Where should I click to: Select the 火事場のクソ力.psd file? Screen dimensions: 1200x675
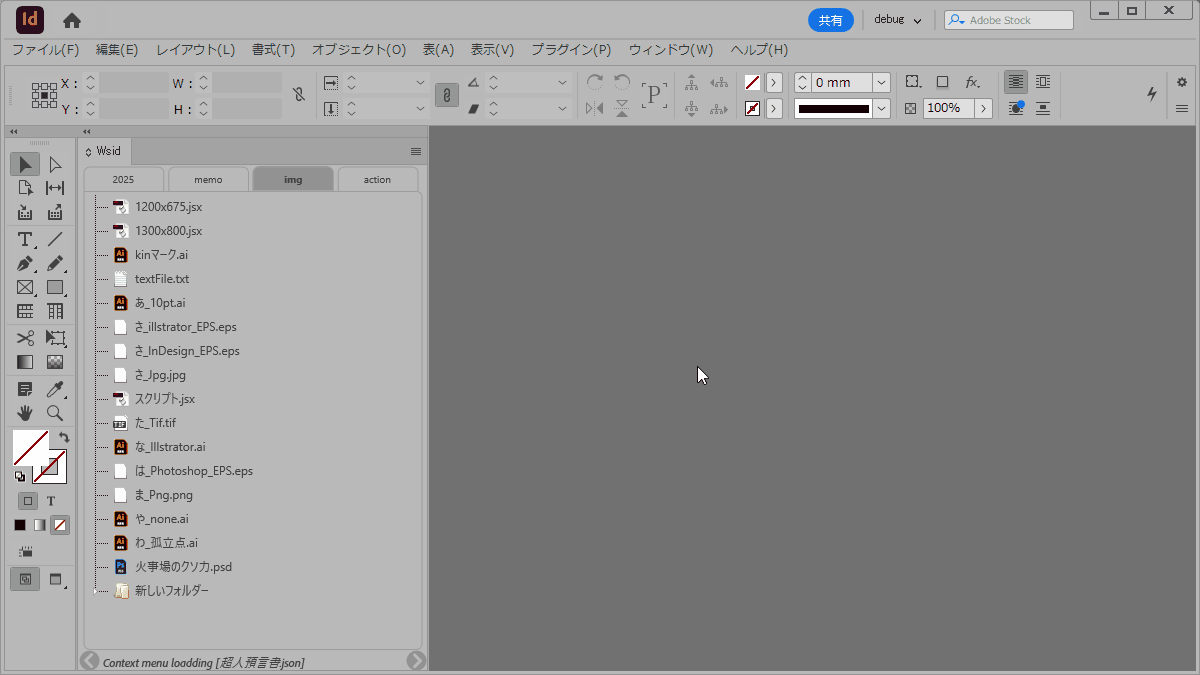coord(183,567)
